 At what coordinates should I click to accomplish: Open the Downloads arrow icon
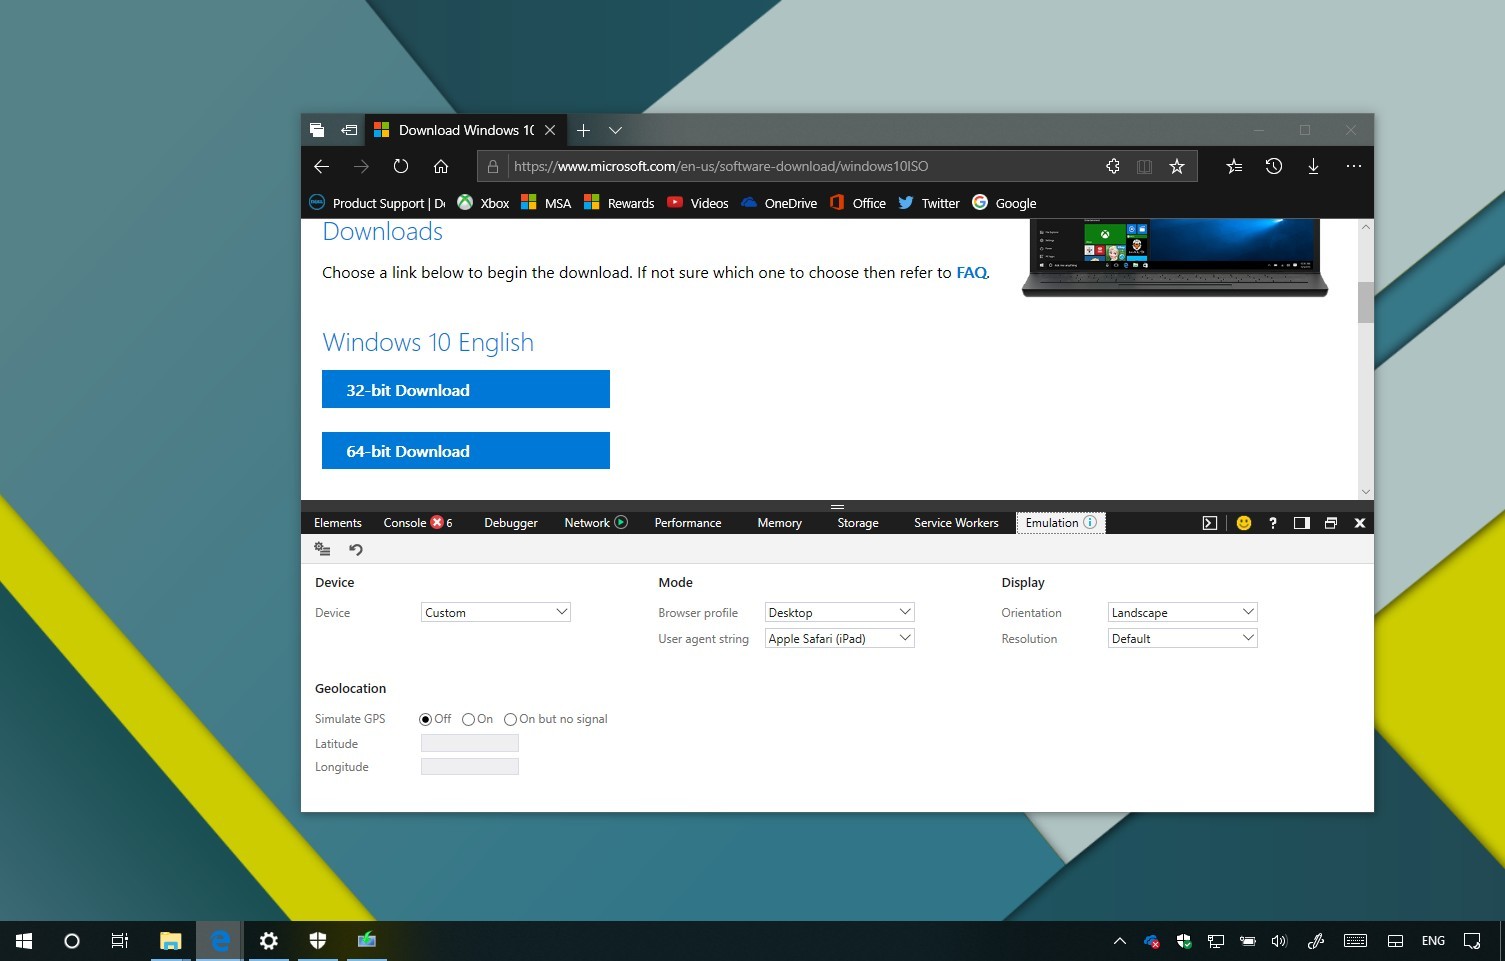pos(1313,166)
